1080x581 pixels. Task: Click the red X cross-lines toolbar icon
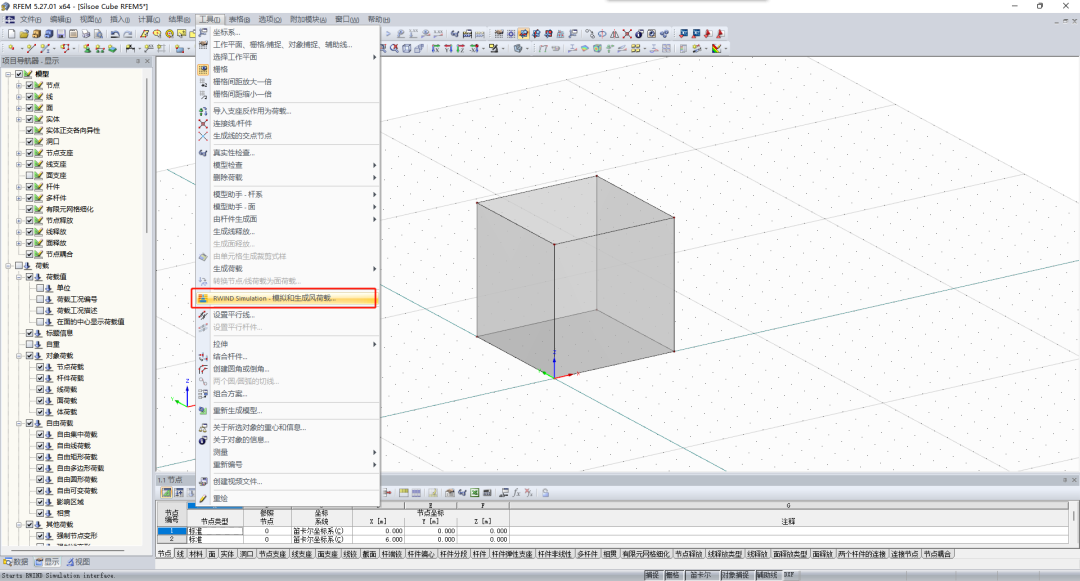(x=627, y=33)
